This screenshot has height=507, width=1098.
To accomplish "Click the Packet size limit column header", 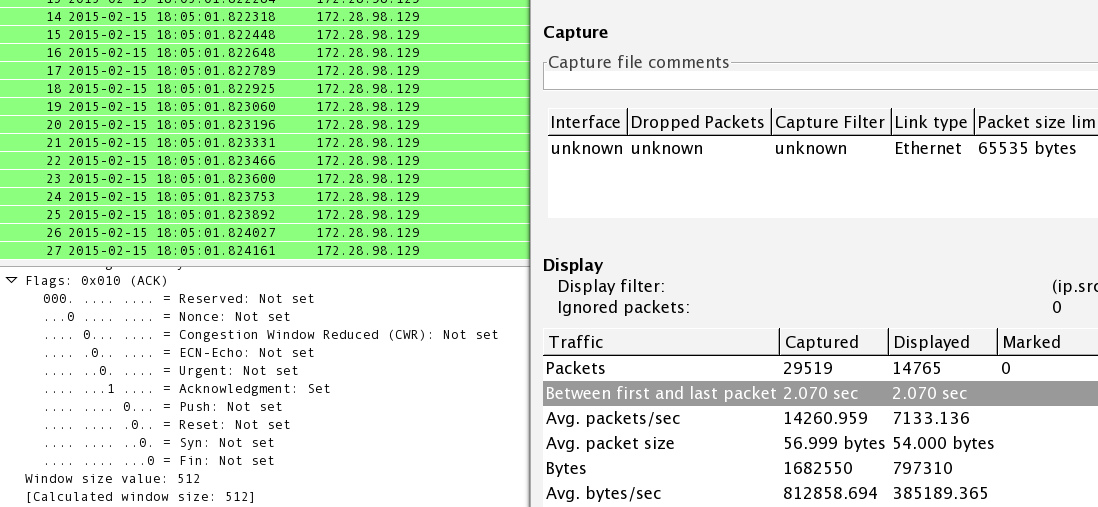I will [x=1036, y=122].
